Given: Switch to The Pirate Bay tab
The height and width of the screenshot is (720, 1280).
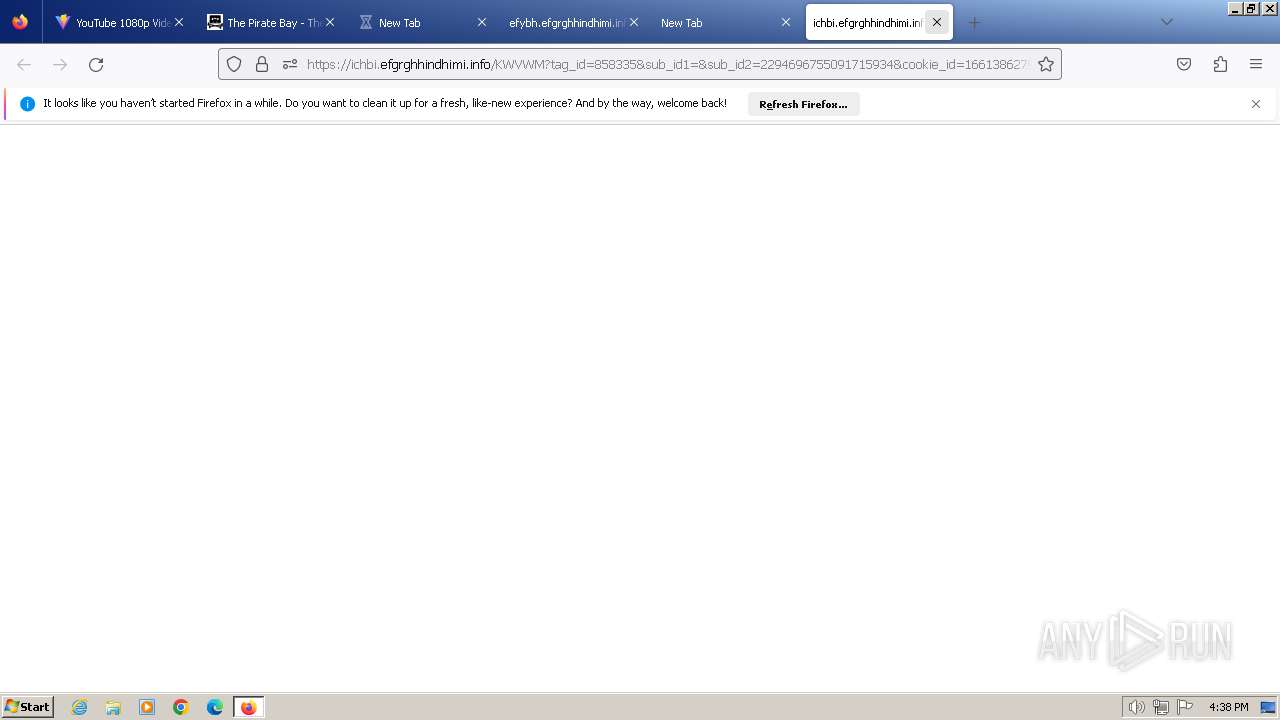Looking at the screenshot, I should tap(270, 22).
